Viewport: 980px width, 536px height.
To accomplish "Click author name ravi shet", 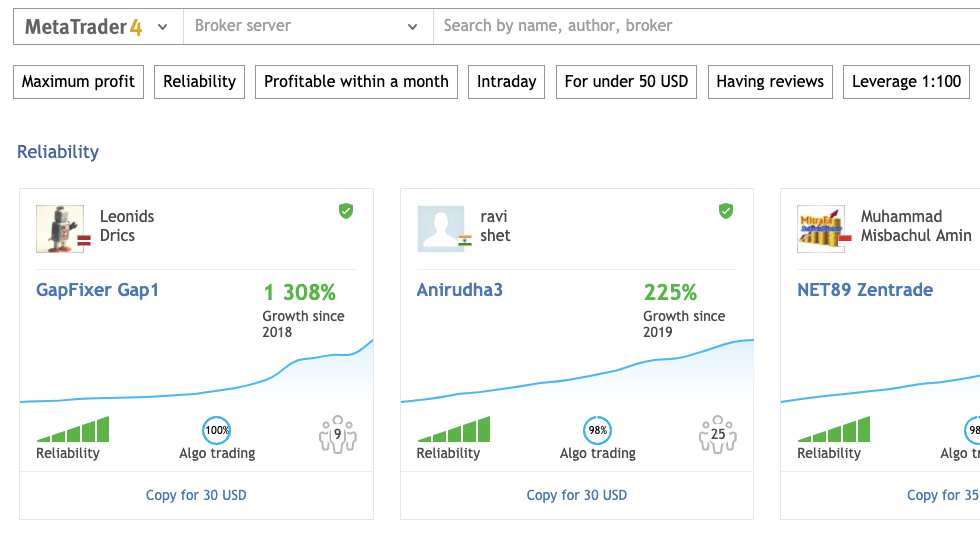I will (x=495, y=226).
